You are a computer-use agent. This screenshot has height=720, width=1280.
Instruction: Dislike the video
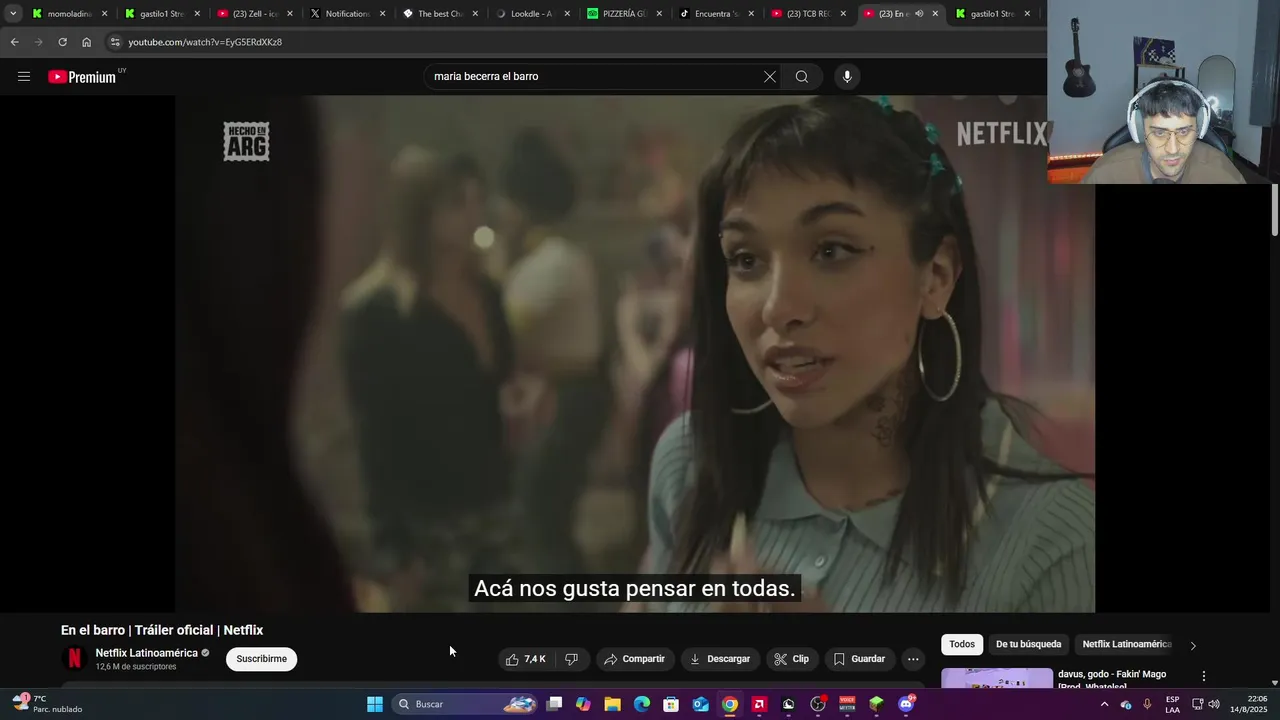571,659
